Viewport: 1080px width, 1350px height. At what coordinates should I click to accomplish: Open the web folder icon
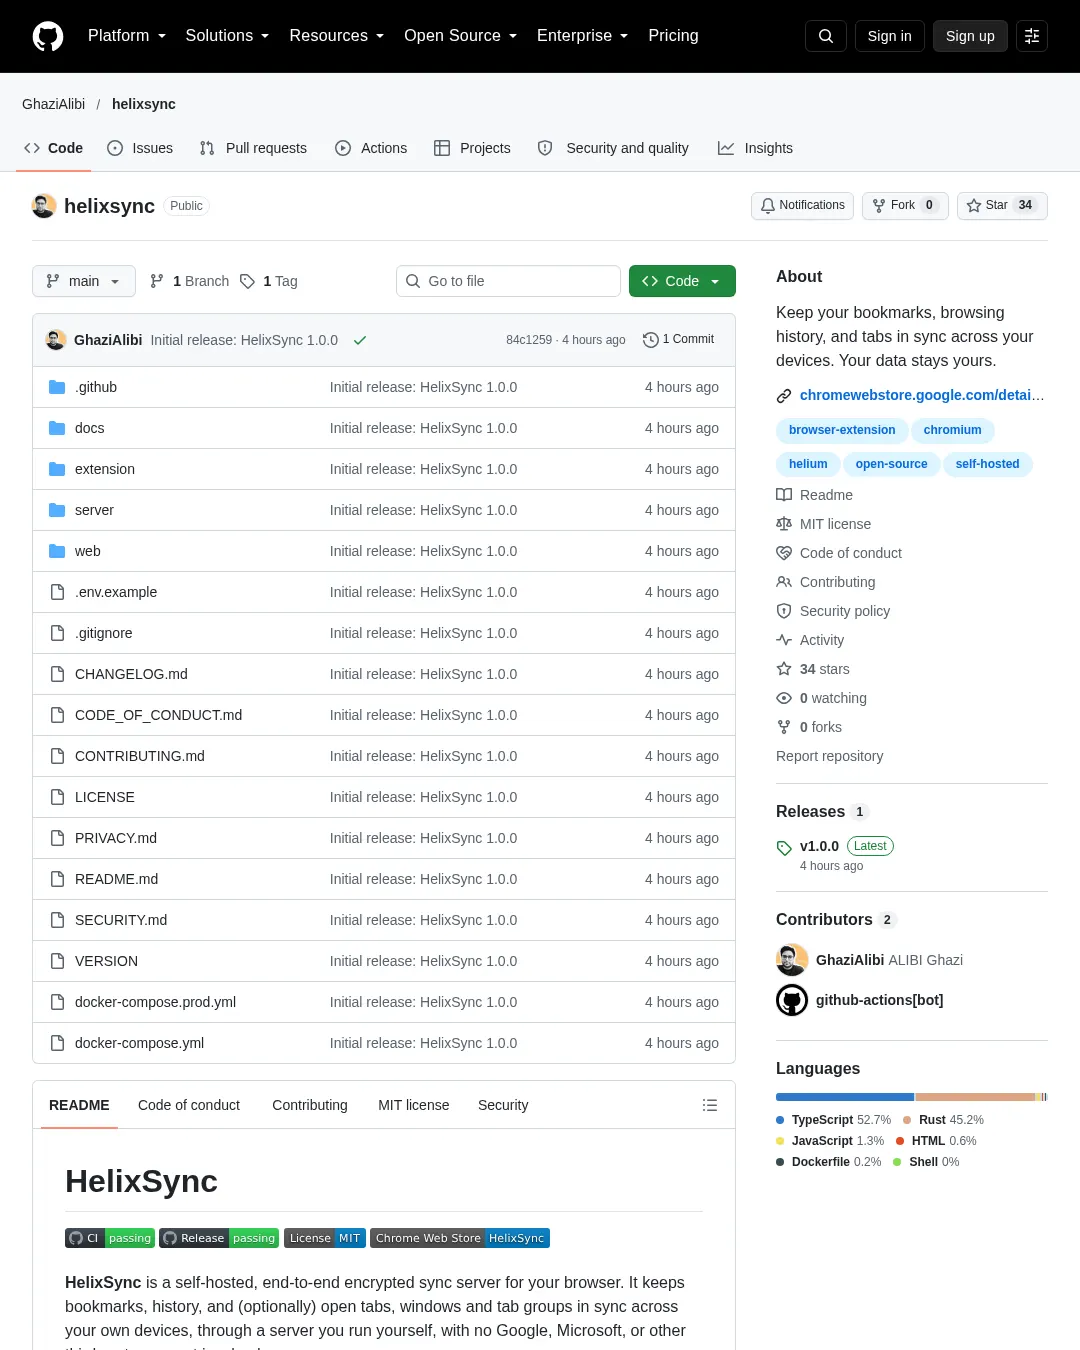pyautogui.click(x=57, y=551)
